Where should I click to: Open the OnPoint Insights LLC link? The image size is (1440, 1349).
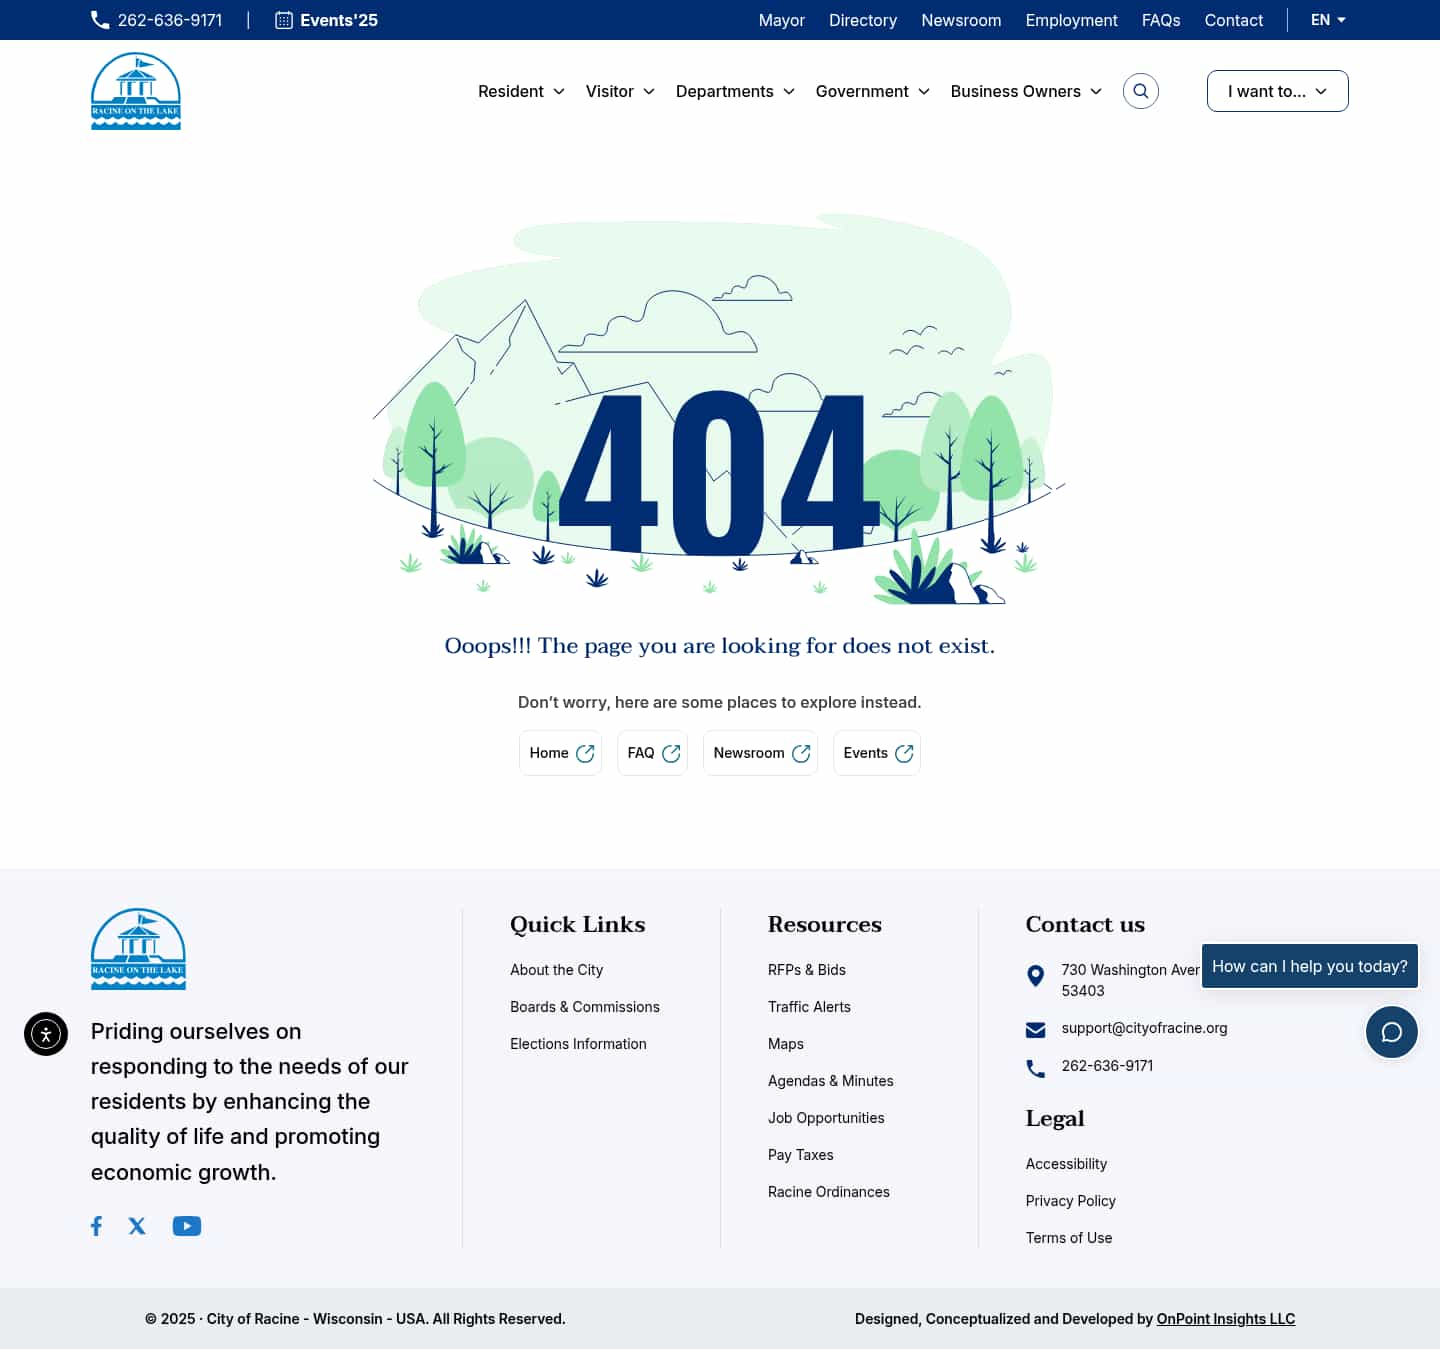1226,1318
